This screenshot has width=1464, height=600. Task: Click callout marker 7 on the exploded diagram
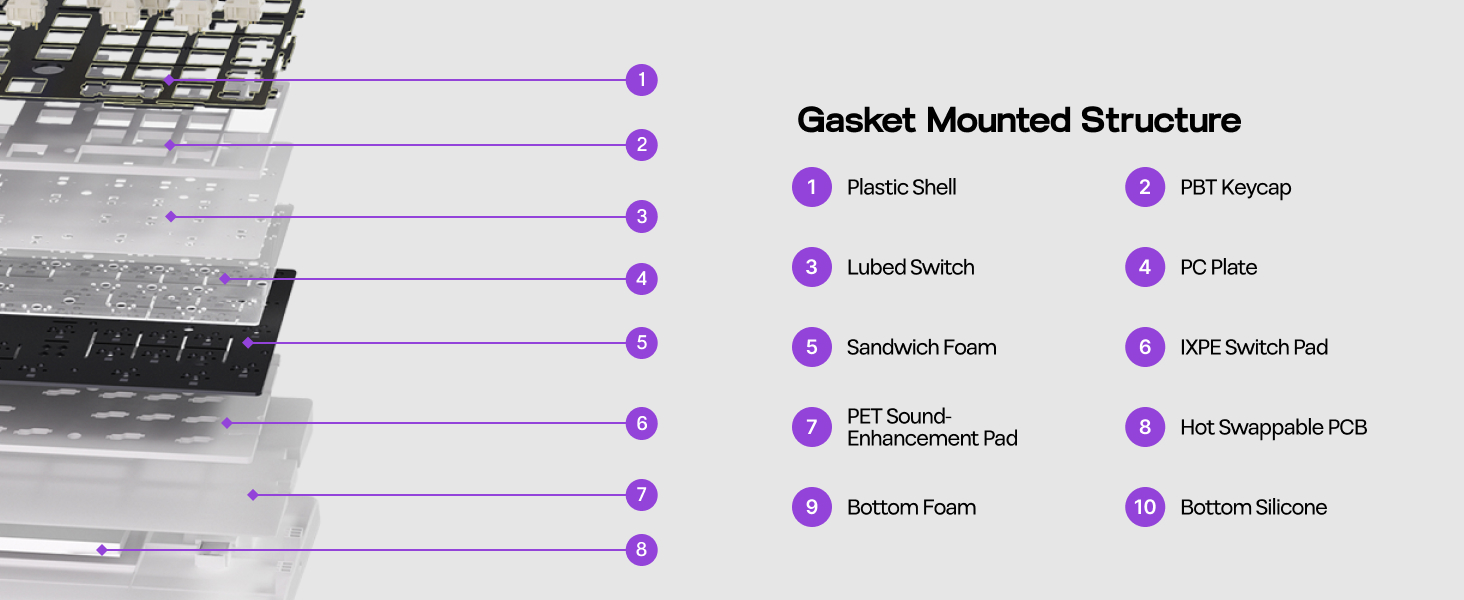[642, 494]
